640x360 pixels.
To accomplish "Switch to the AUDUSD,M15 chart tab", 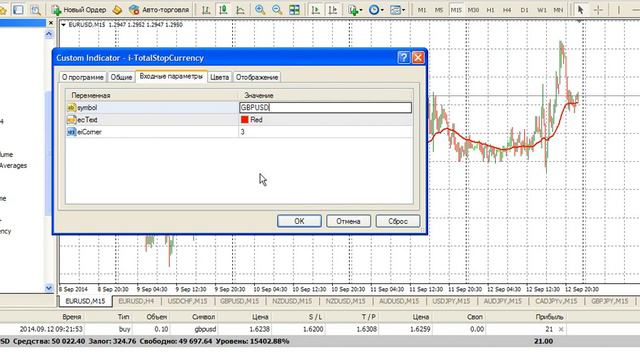I will 399,301.
